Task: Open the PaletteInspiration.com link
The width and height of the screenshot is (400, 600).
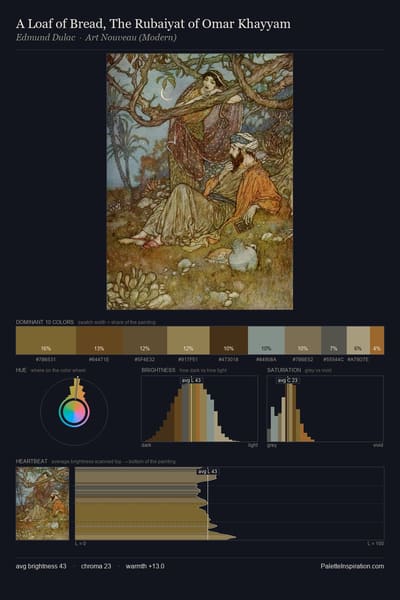Action: 352,566
